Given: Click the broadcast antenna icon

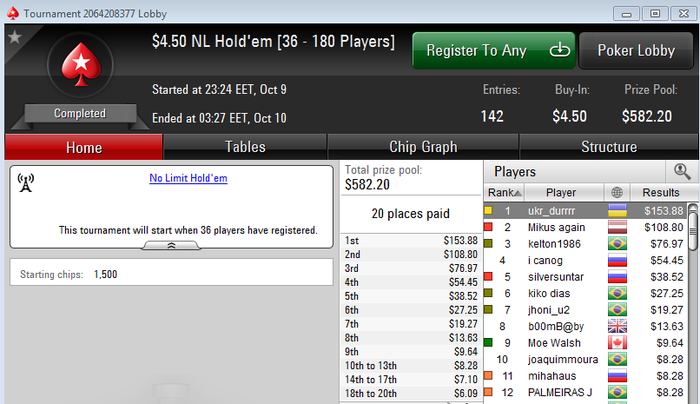Looking at the screenshot, I should (x=25, y=183).
